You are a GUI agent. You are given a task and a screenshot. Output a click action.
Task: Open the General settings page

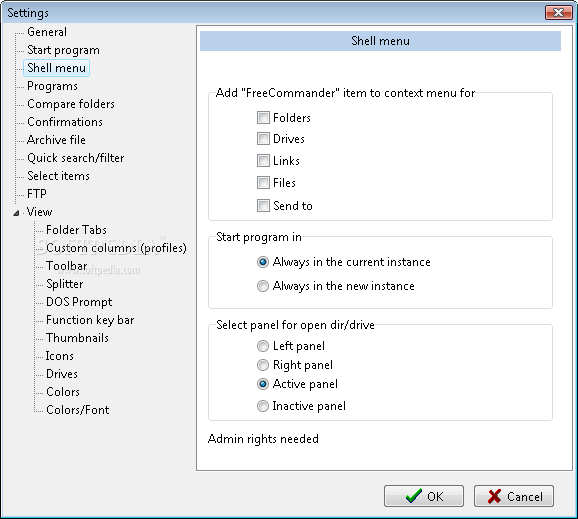(x=47, y=32)
